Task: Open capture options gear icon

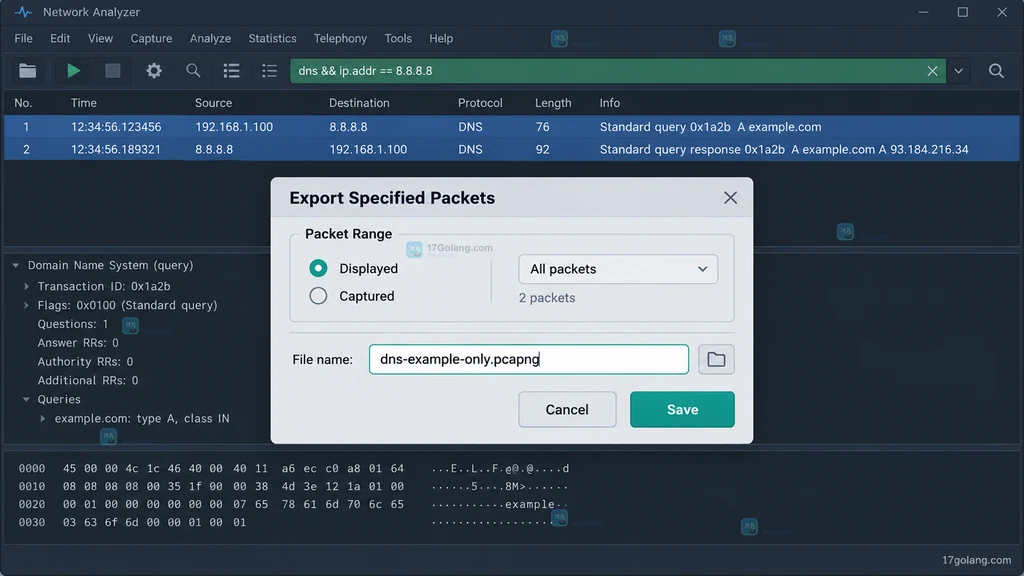Action: coord(153,71)
